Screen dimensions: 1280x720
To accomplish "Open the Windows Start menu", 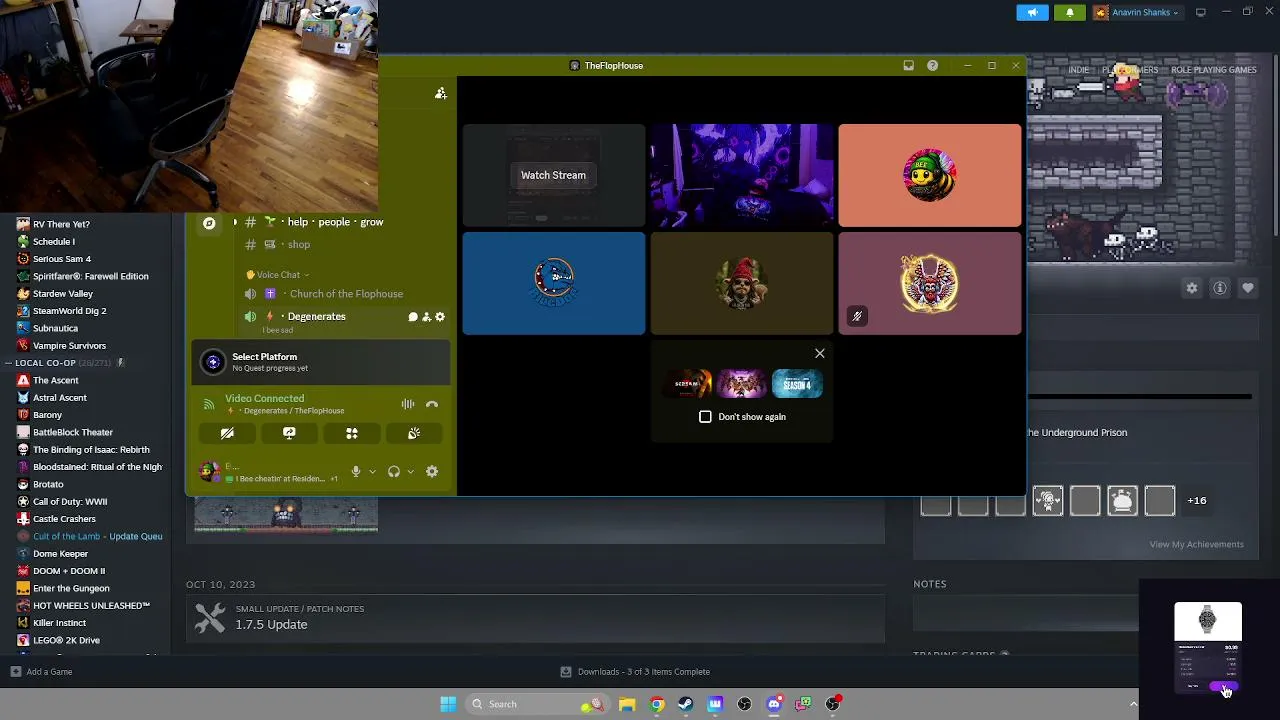I will point(448,704).
